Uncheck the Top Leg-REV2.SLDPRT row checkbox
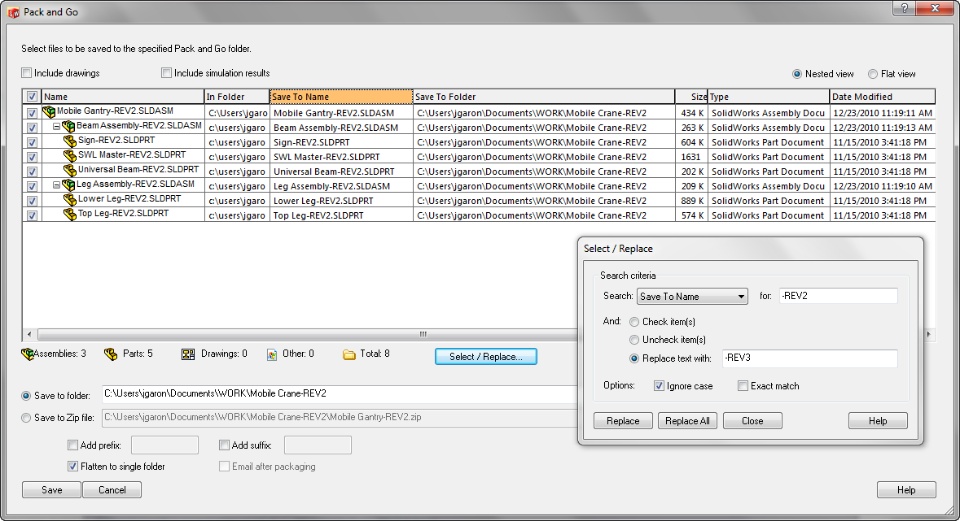The height and width of the screenshot is (521, 960). click(x=32, y=216)
